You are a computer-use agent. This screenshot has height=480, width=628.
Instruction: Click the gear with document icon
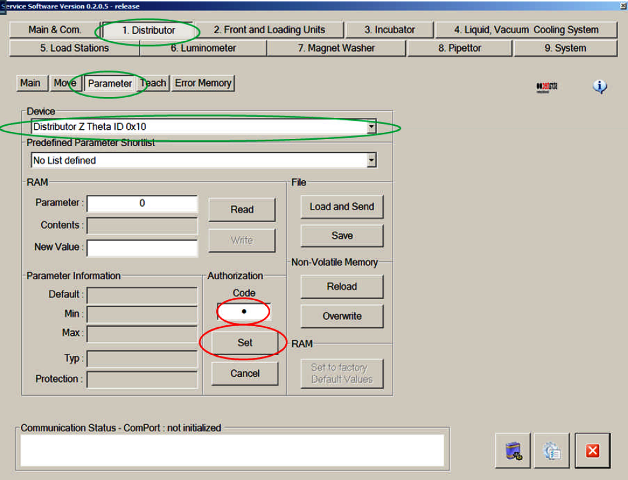click(551, 451)
